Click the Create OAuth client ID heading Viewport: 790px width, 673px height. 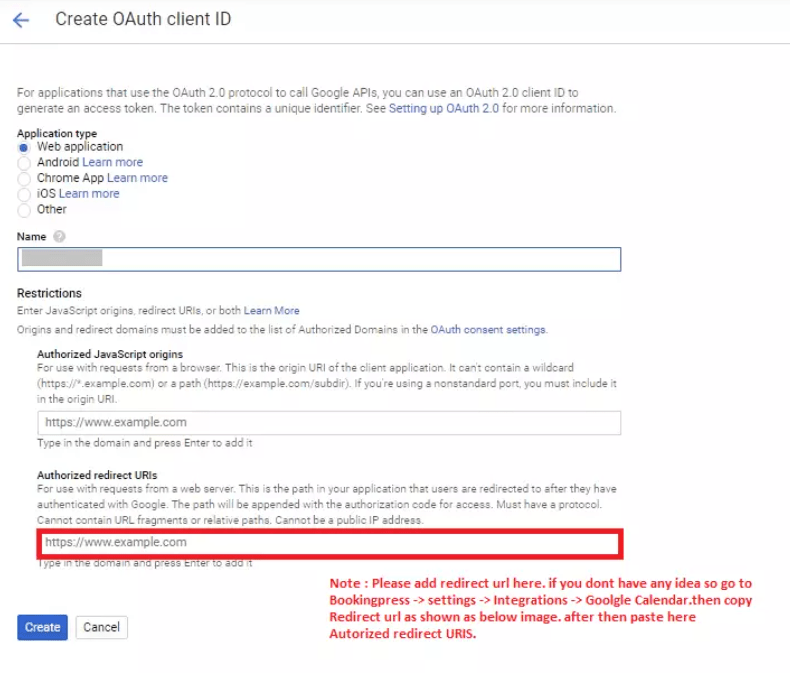coord(143,19)
